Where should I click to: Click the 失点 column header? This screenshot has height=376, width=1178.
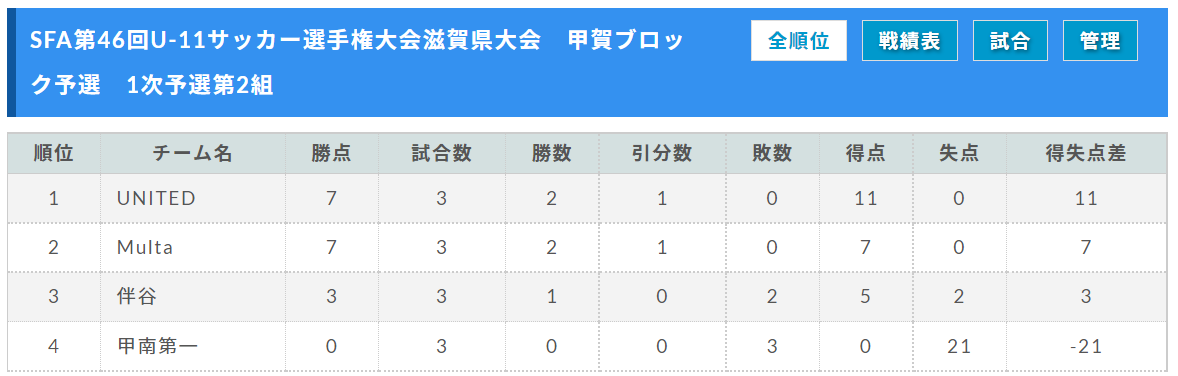(959, 154)
